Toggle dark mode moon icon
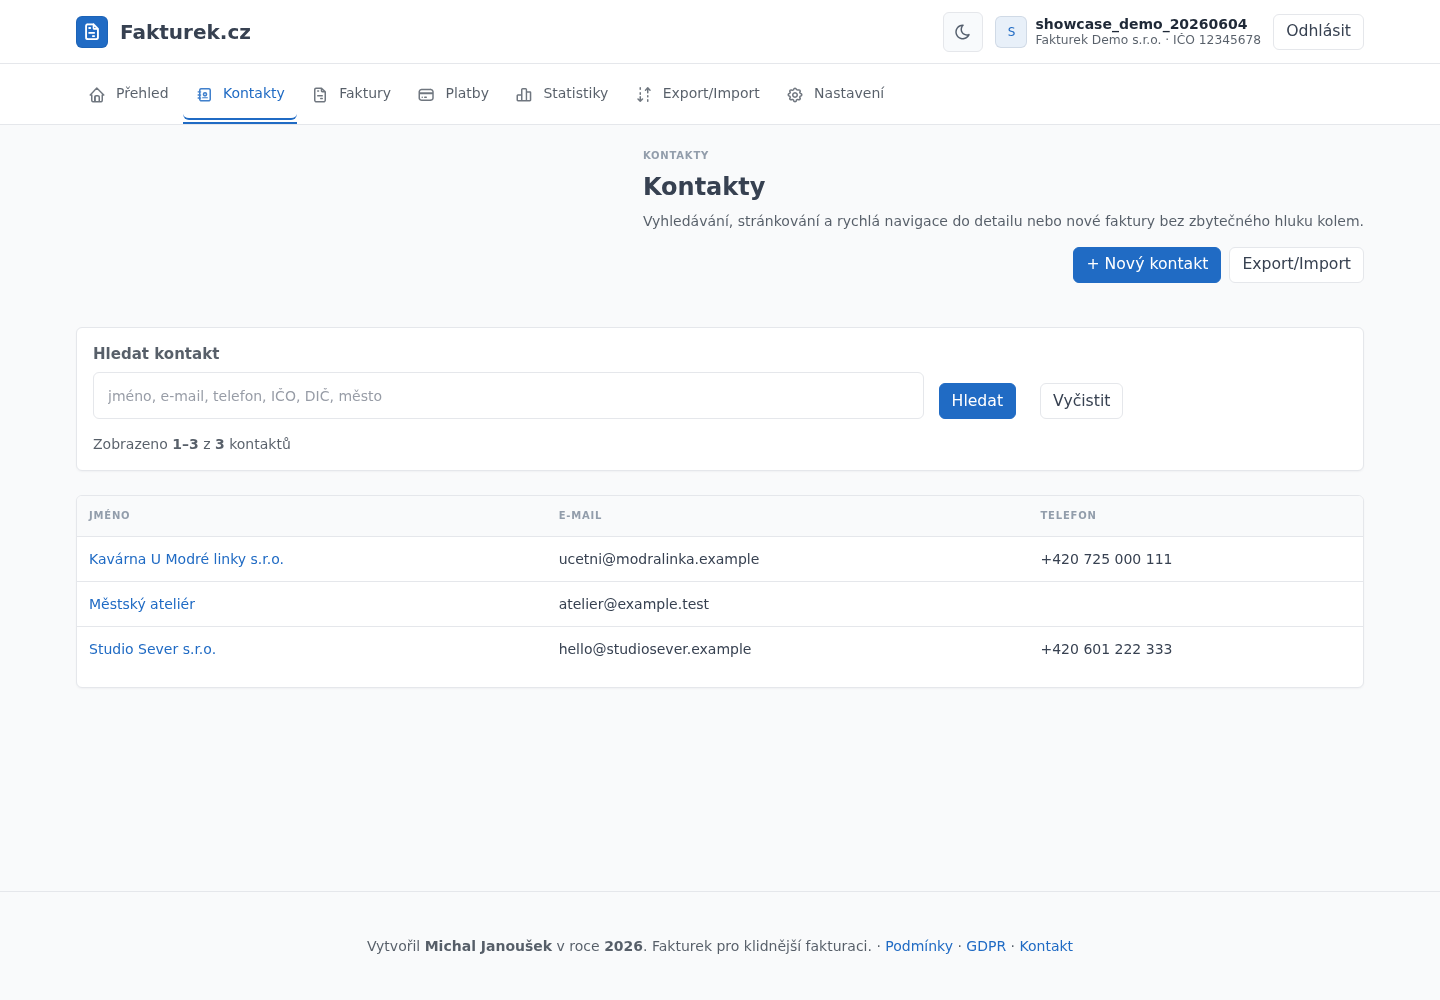This screenshot has height=1000, width=1440. click(x=963, y=32)
